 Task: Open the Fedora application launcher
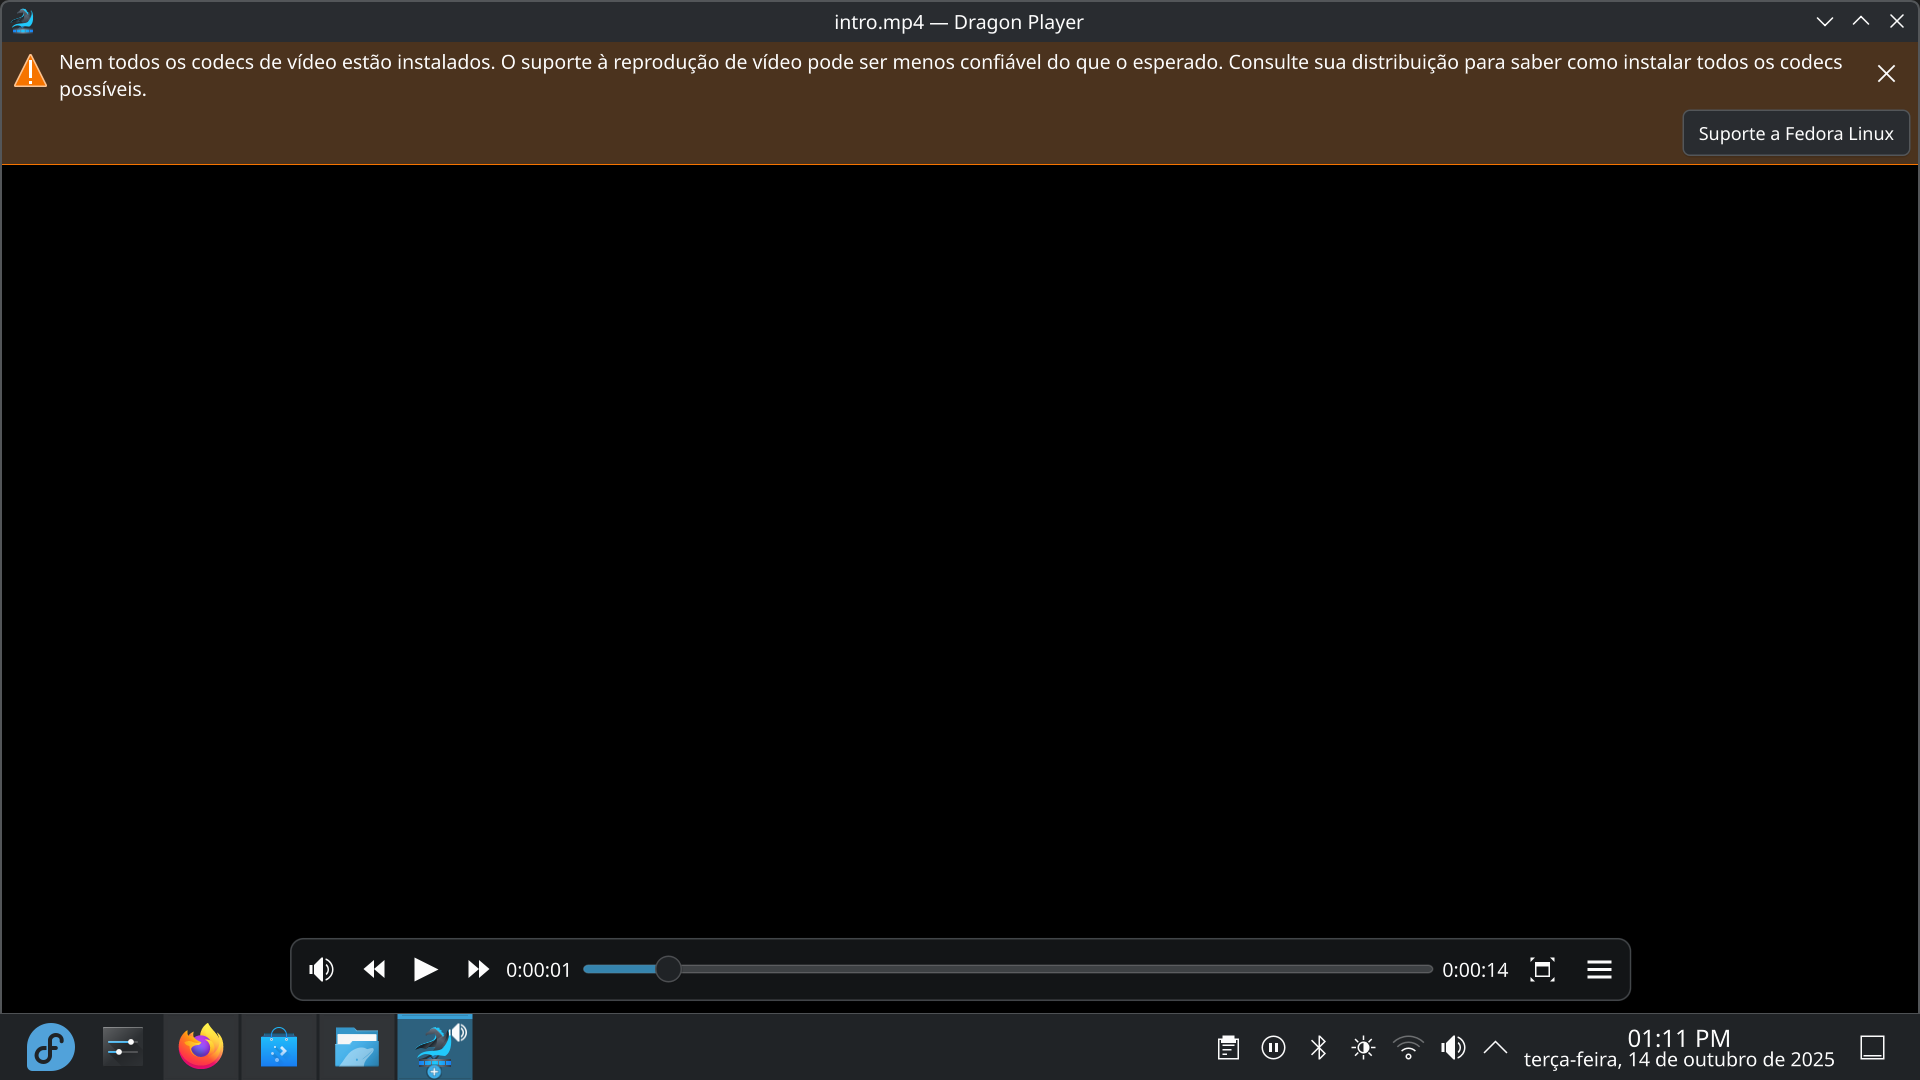(x=50, y=1047)
